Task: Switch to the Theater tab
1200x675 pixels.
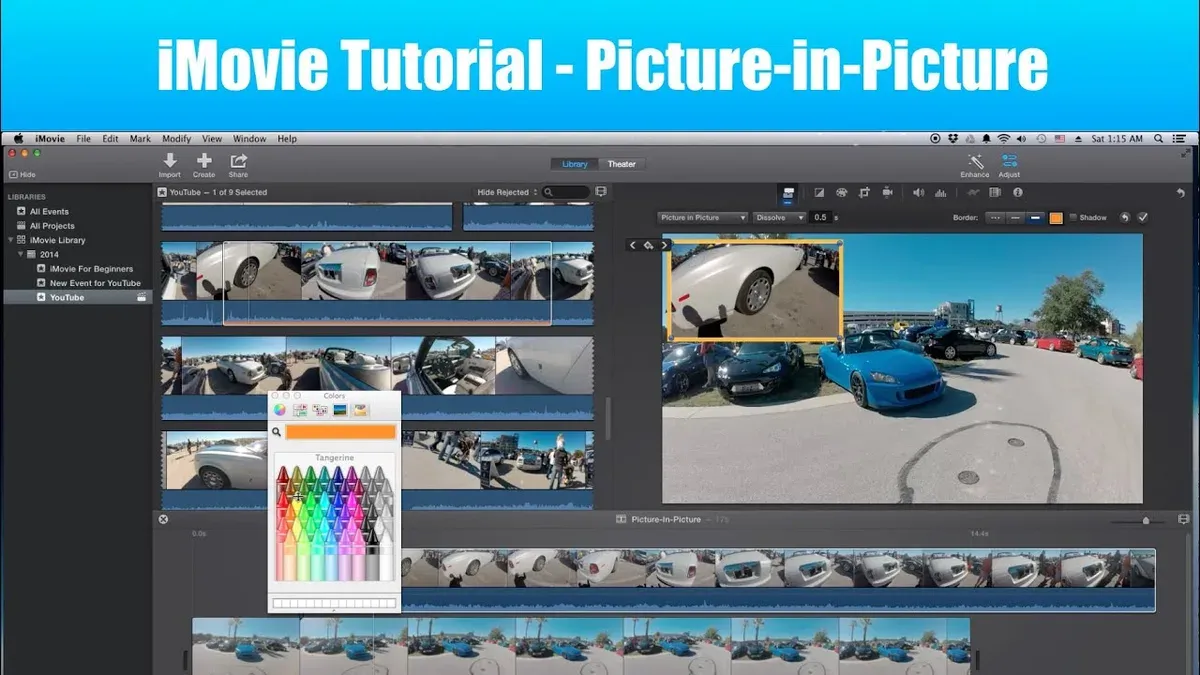Action: (621, 164)
